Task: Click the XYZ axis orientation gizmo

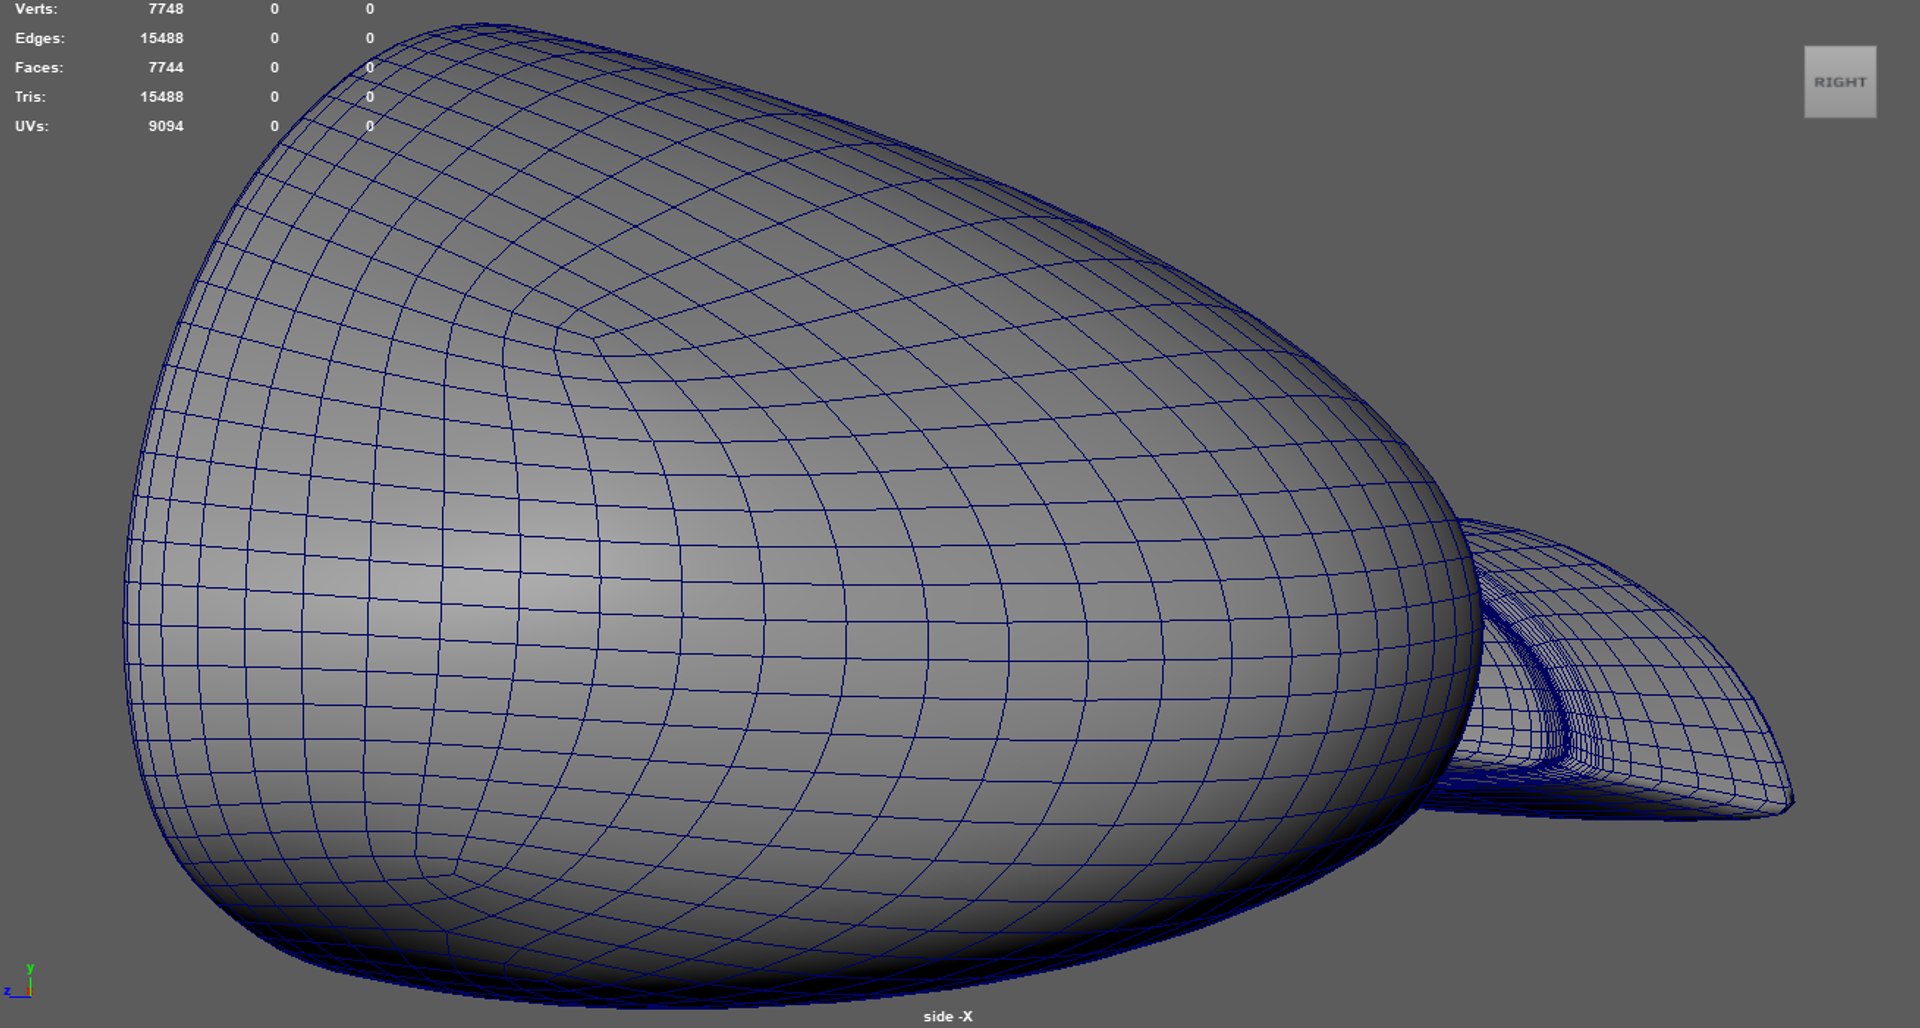Action: pos(19,982)
